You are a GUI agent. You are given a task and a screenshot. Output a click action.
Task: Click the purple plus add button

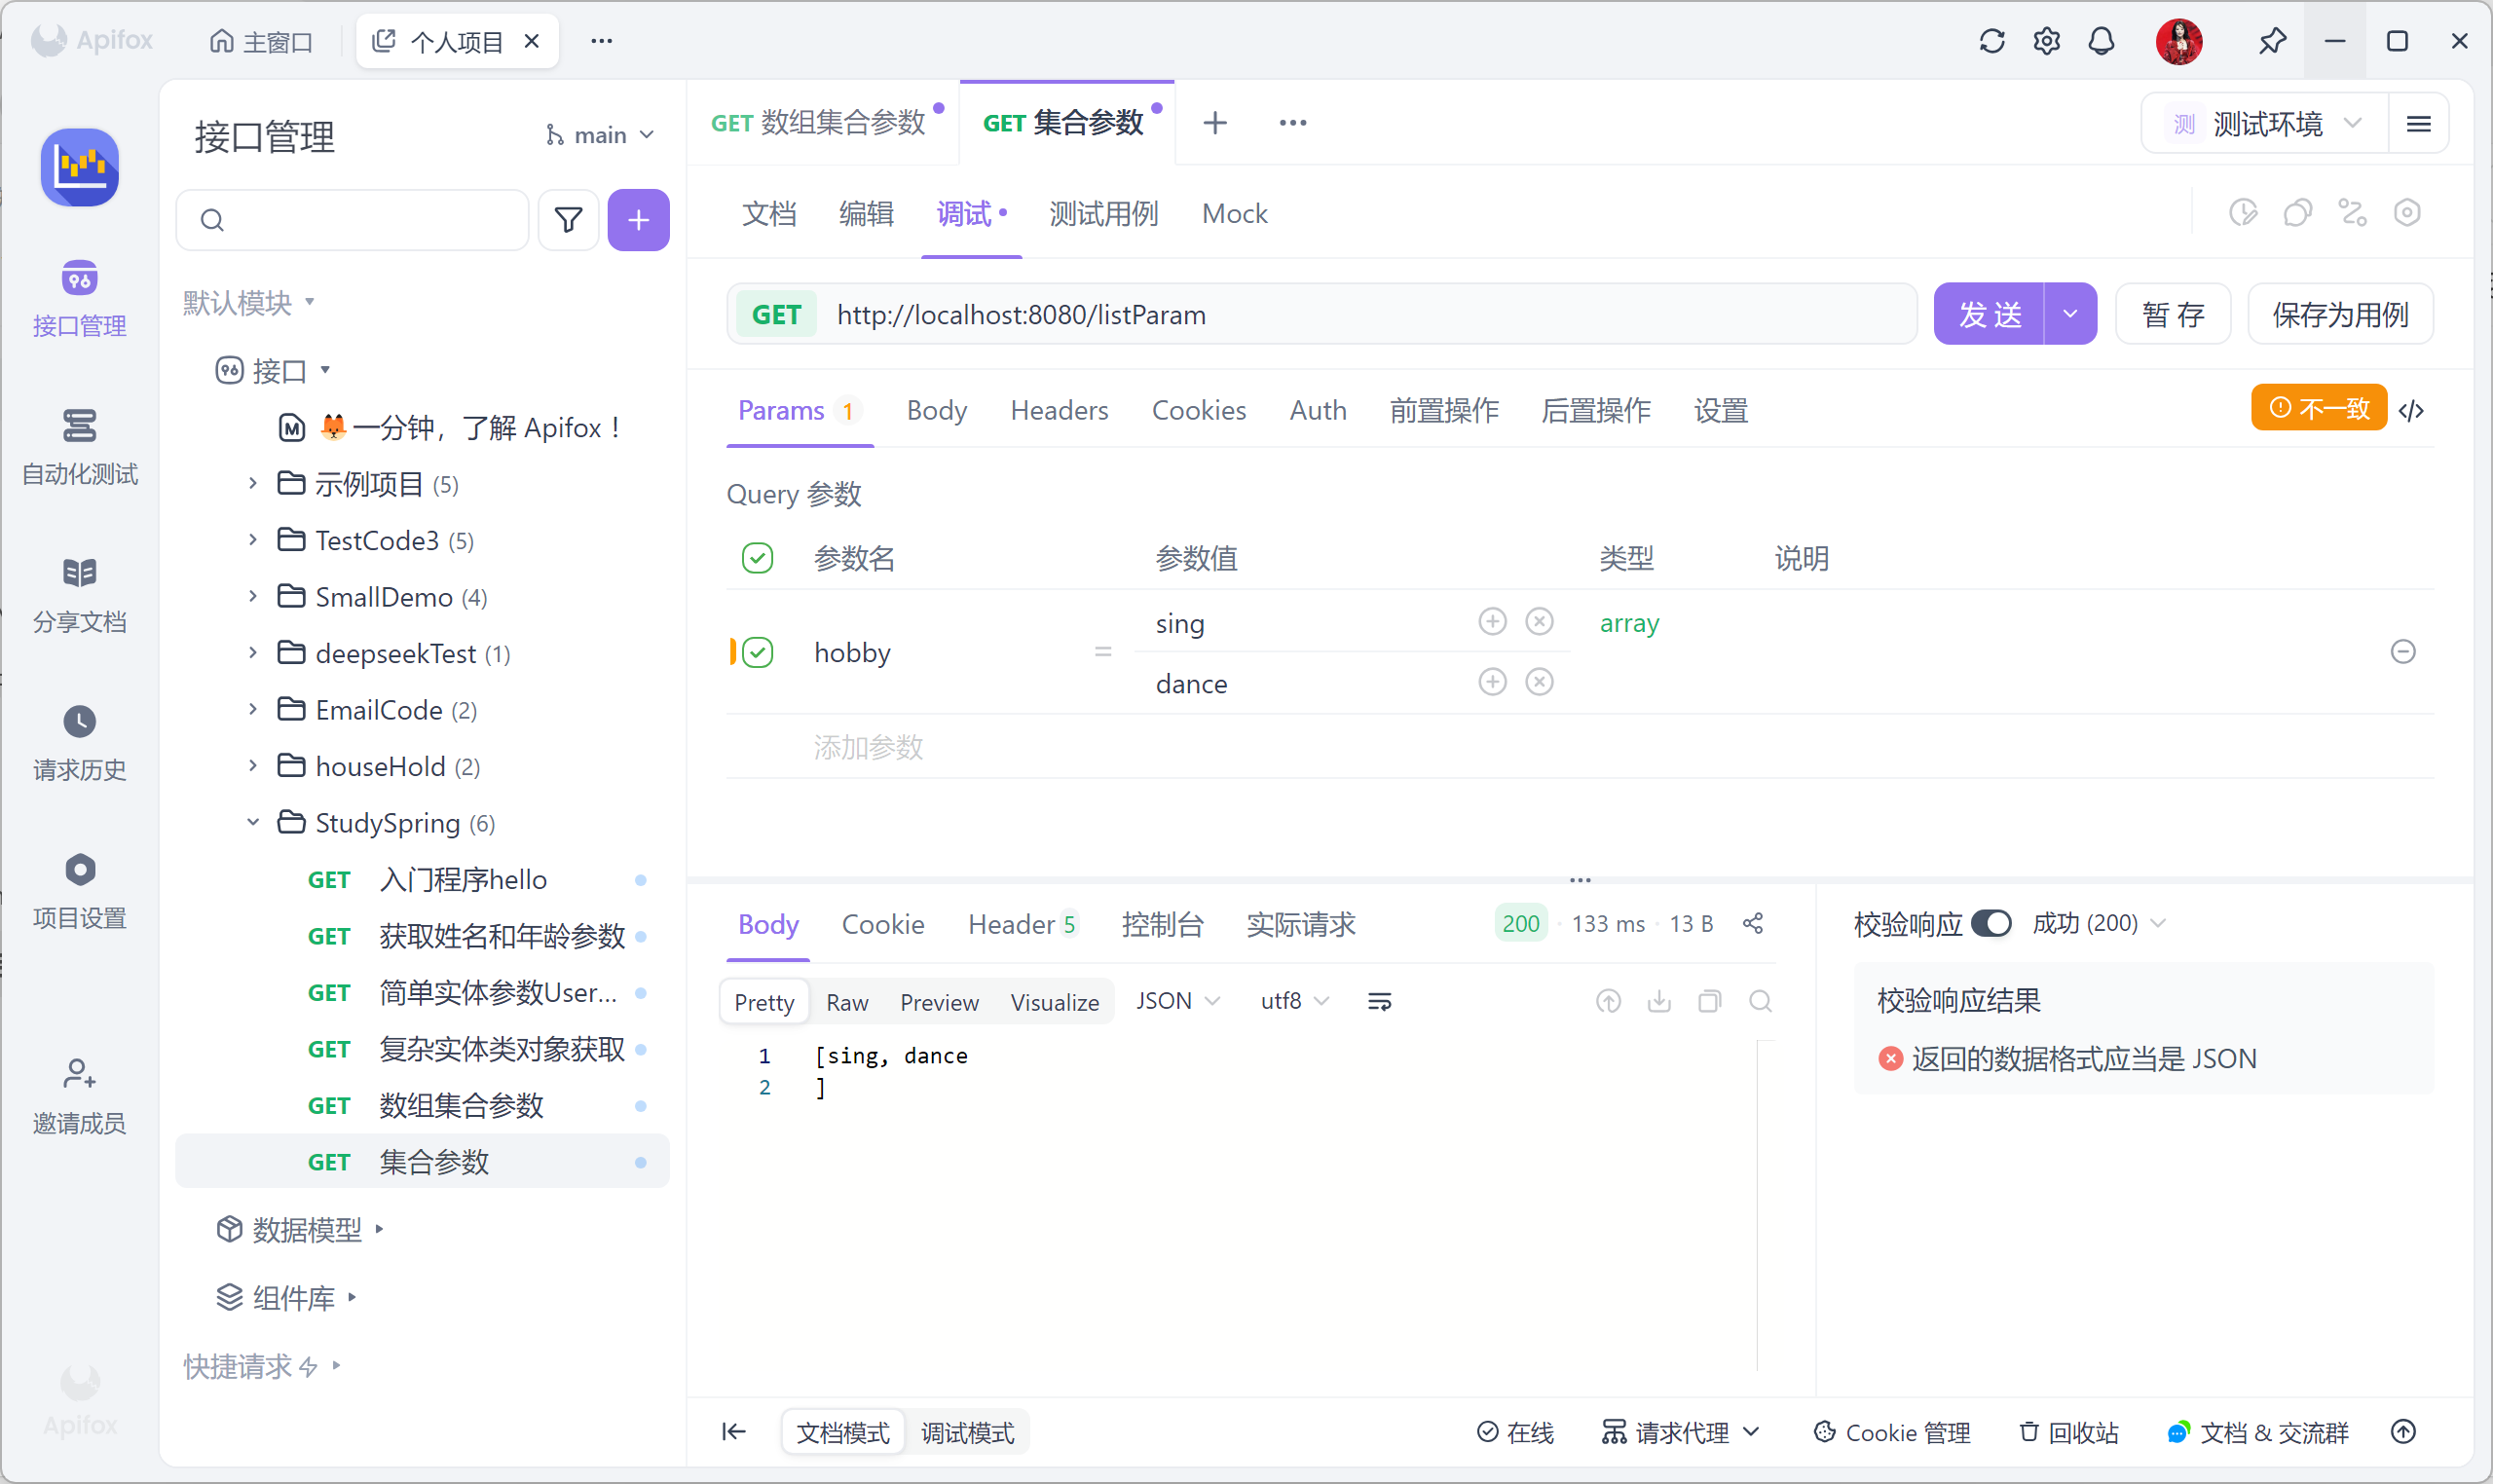(x=638, y=219)
